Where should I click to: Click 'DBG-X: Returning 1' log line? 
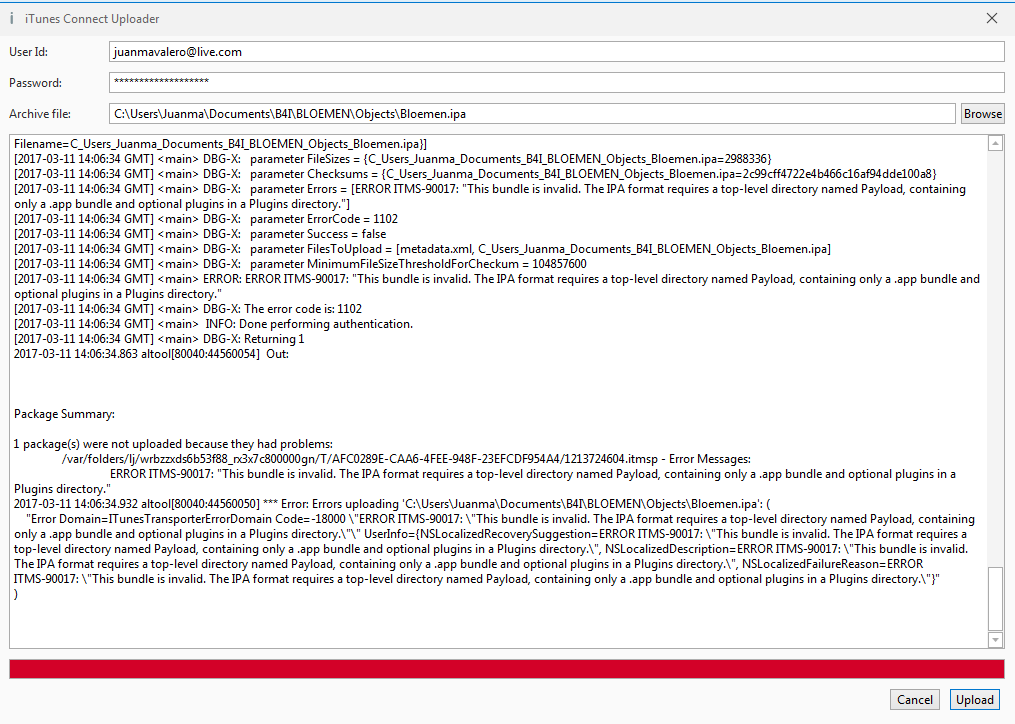(159, 339)
